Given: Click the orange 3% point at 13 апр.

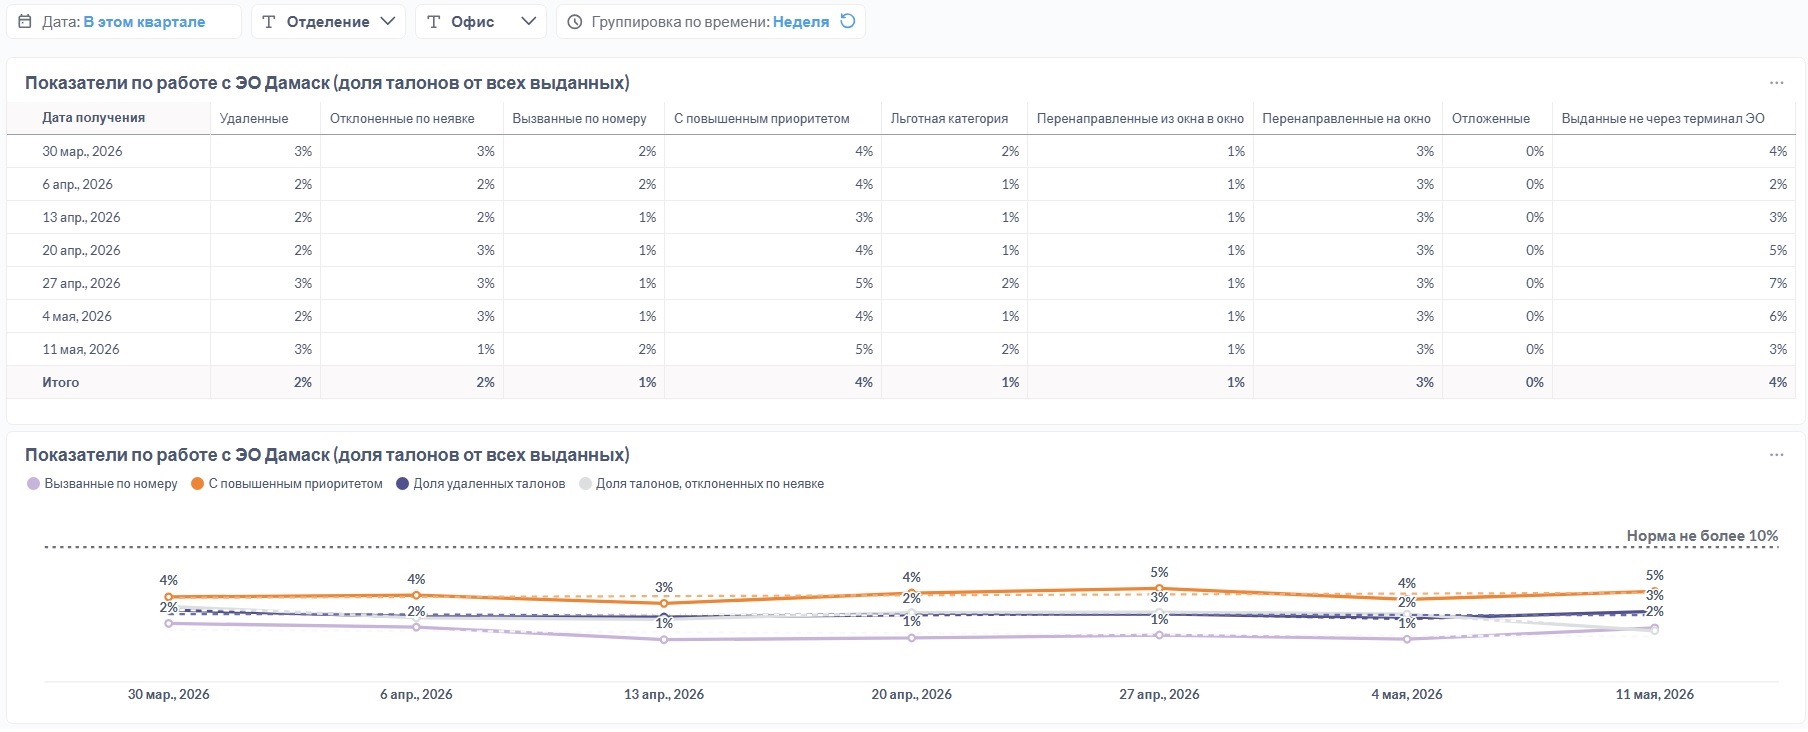Looking at the screenshot, I should click(x=664, y=603).
